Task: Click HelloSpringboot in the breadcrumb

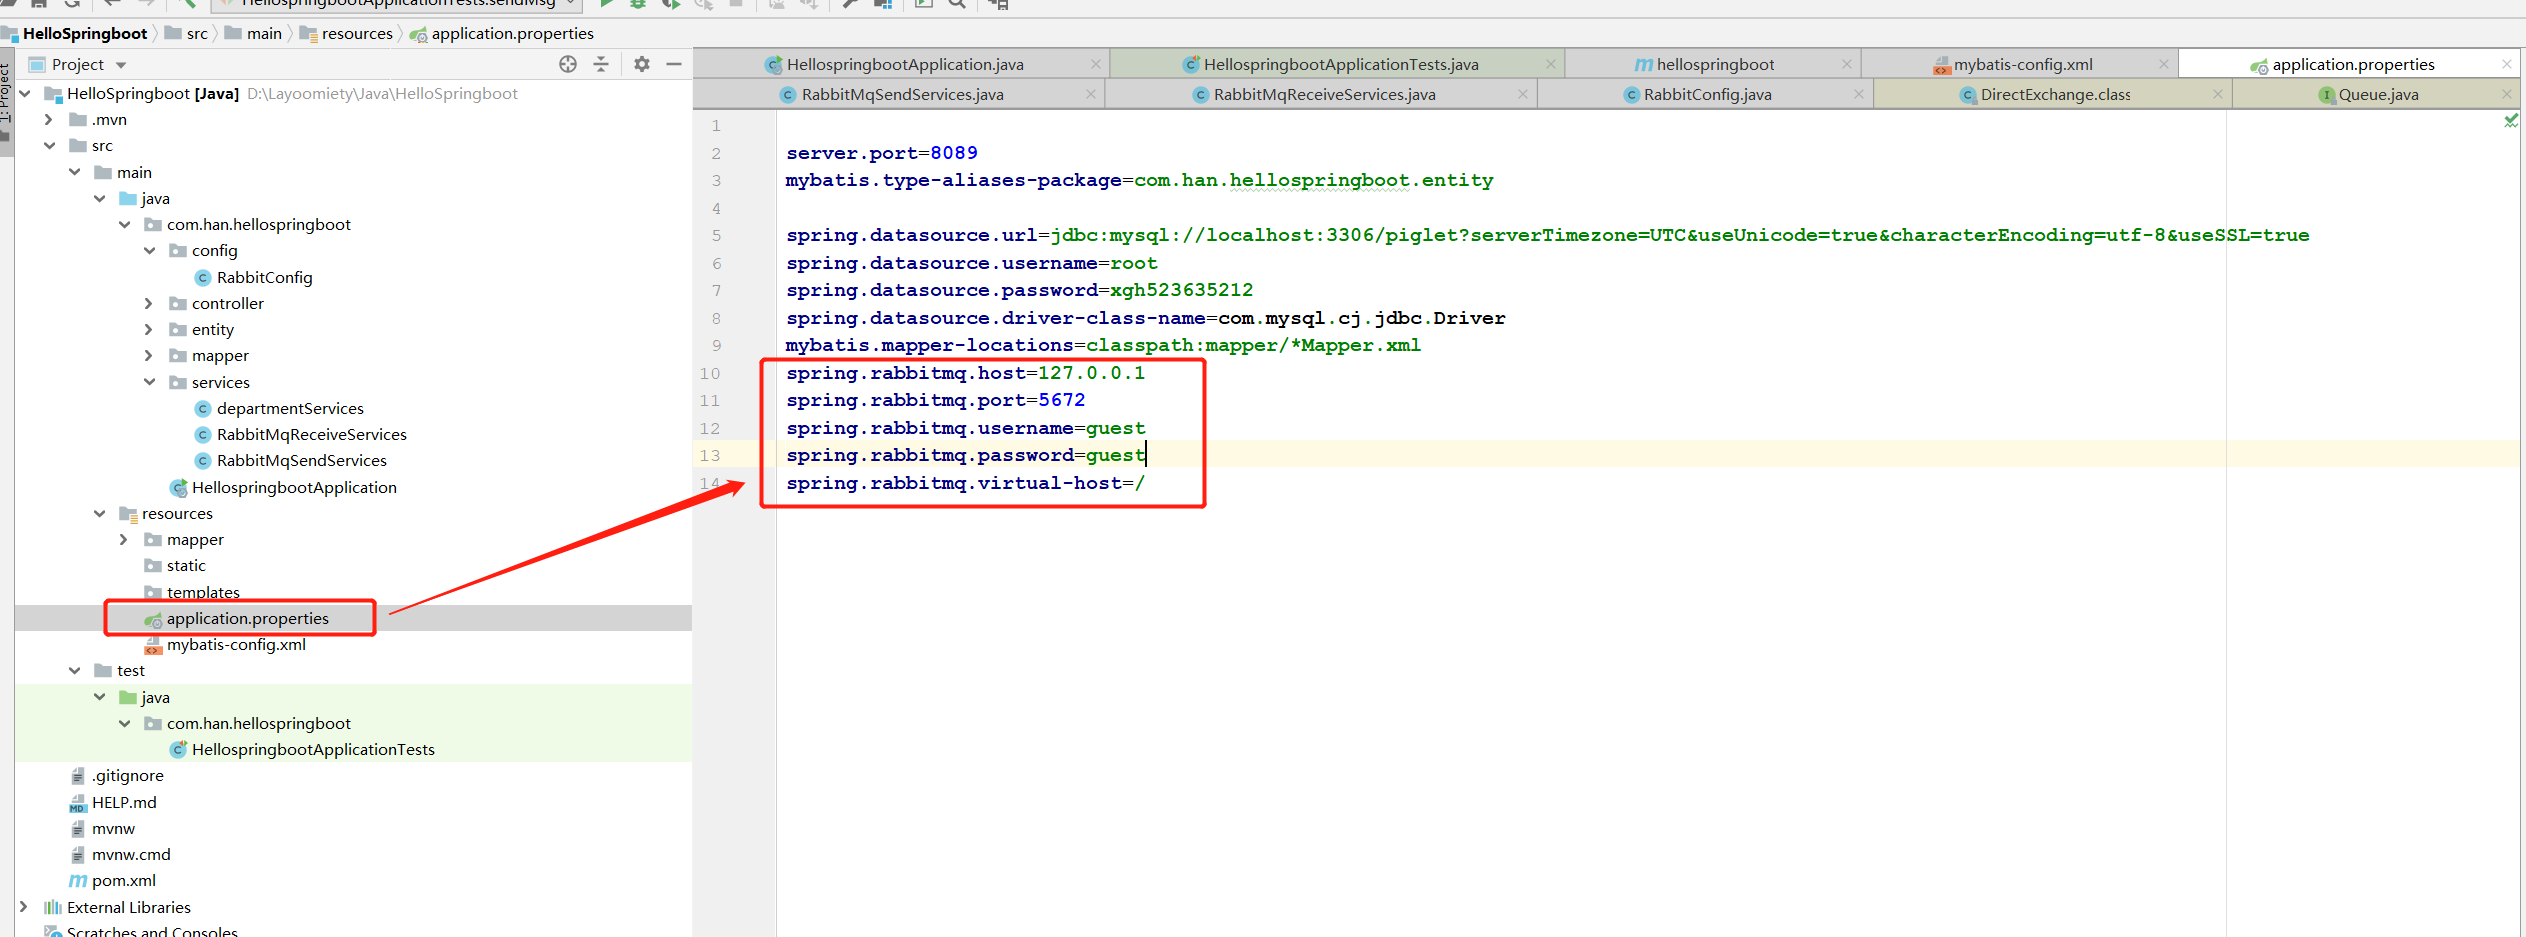Action: 85,34
